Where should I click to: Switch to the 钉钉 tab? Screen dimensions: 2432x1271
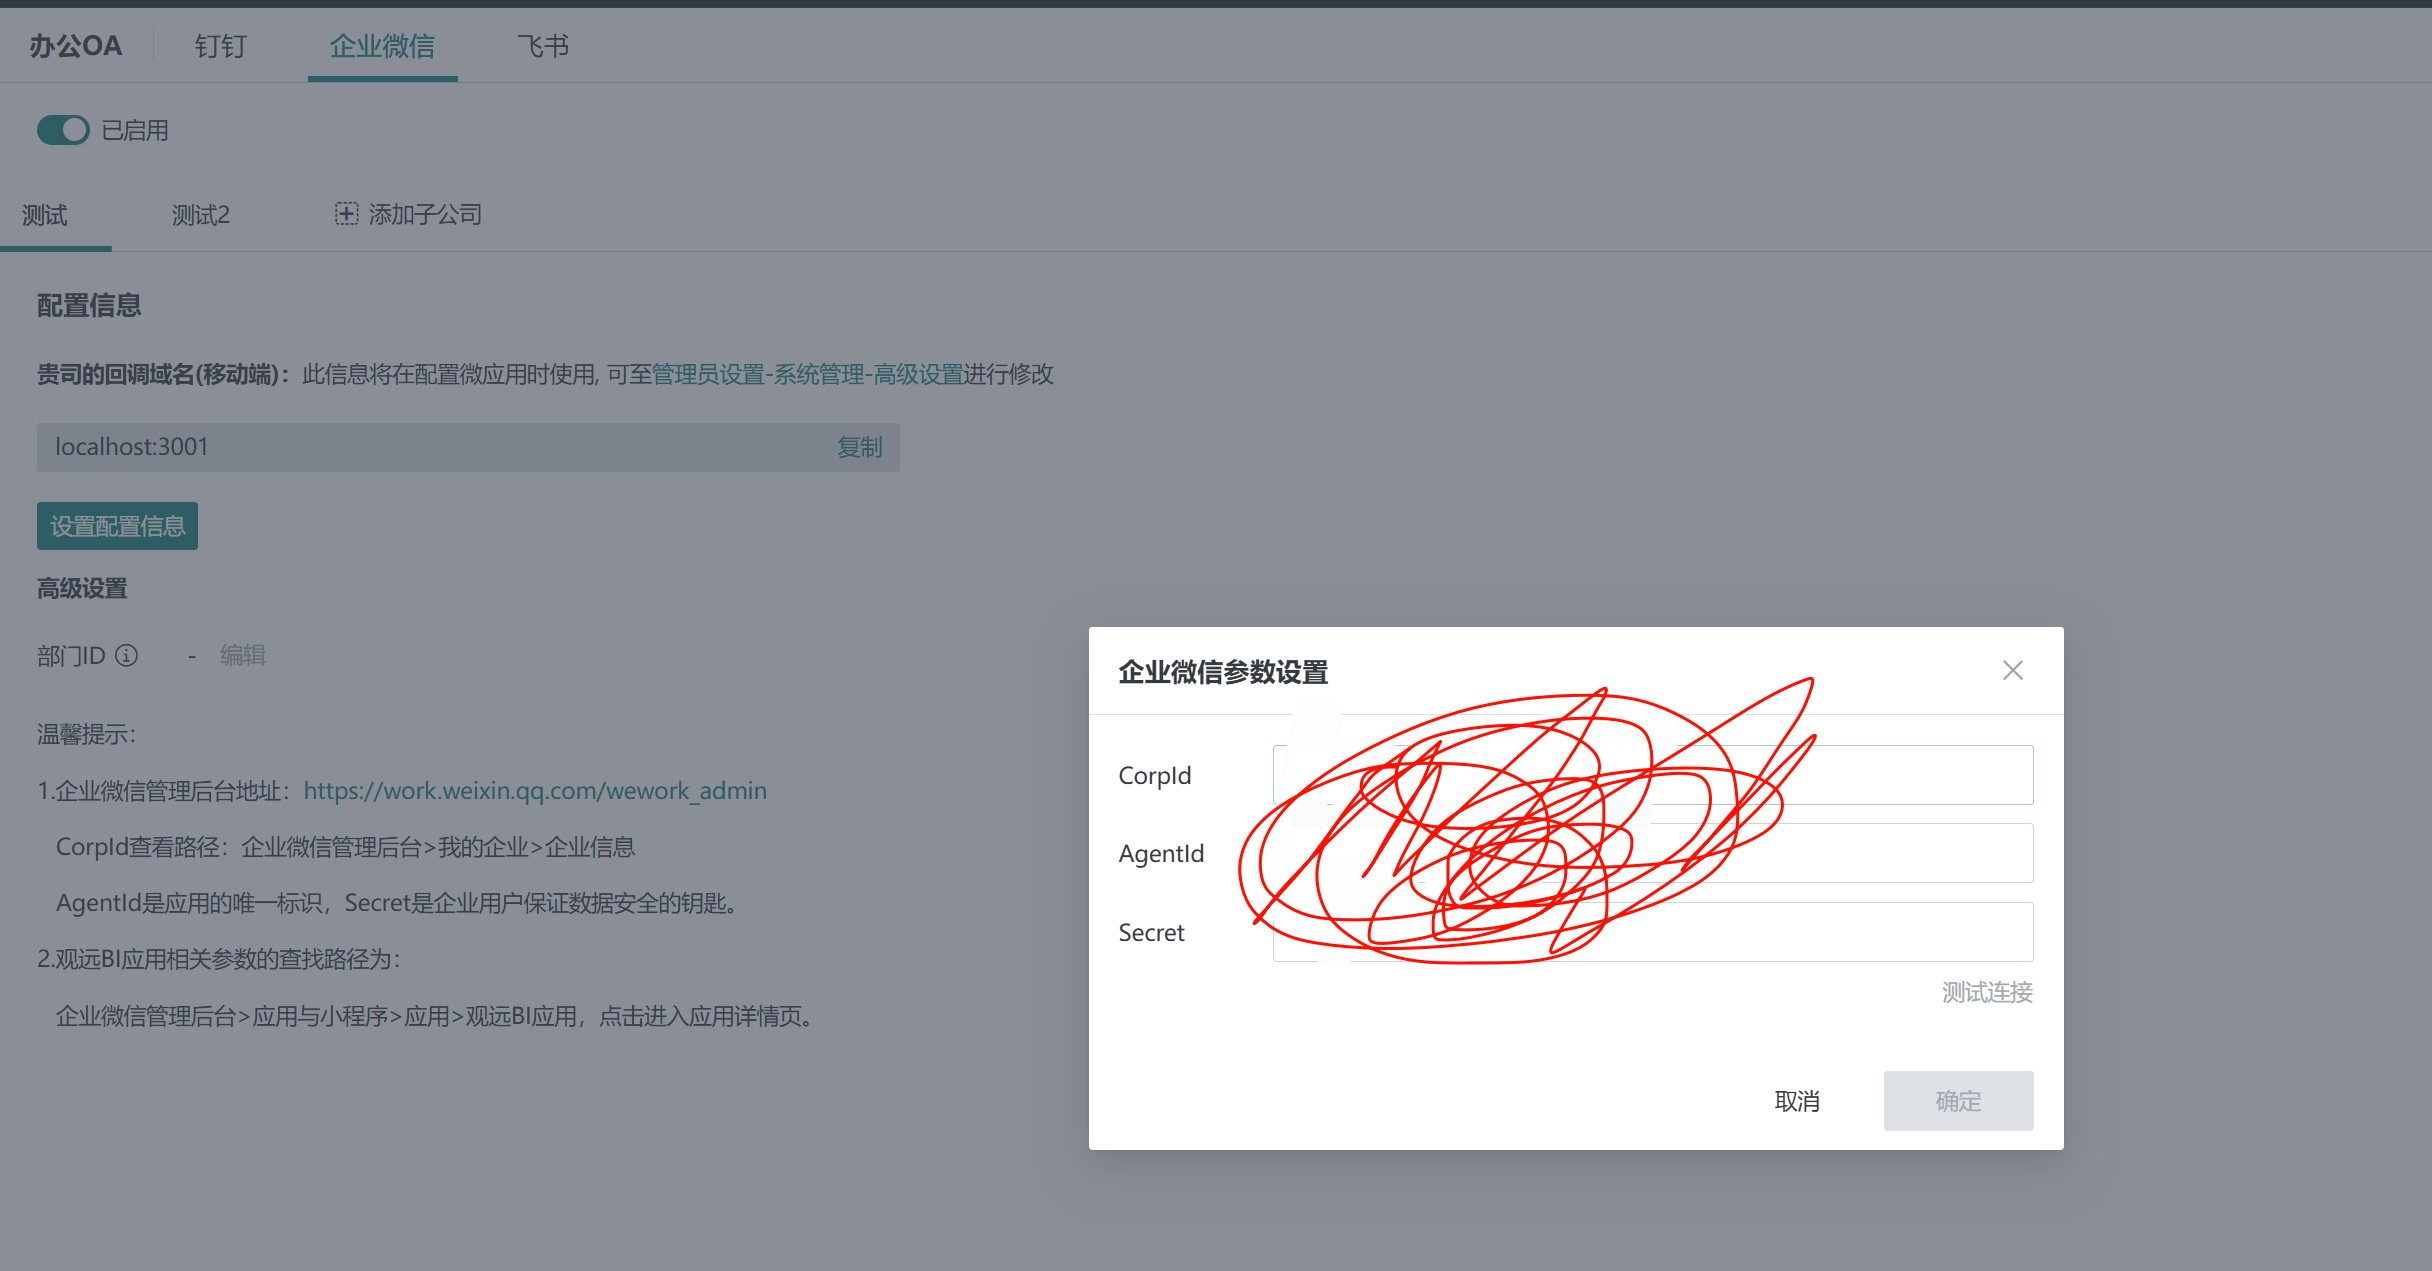[x=220, y=45]
